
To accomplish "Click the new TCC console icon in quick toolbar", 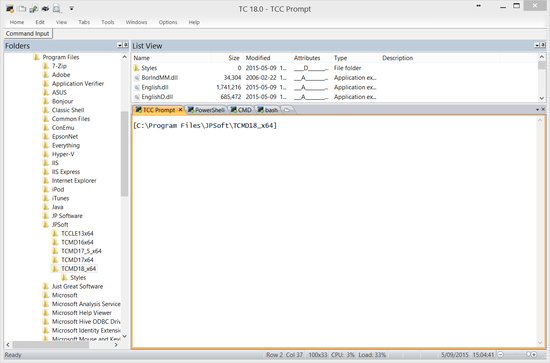I will click(x=10, y=8).
